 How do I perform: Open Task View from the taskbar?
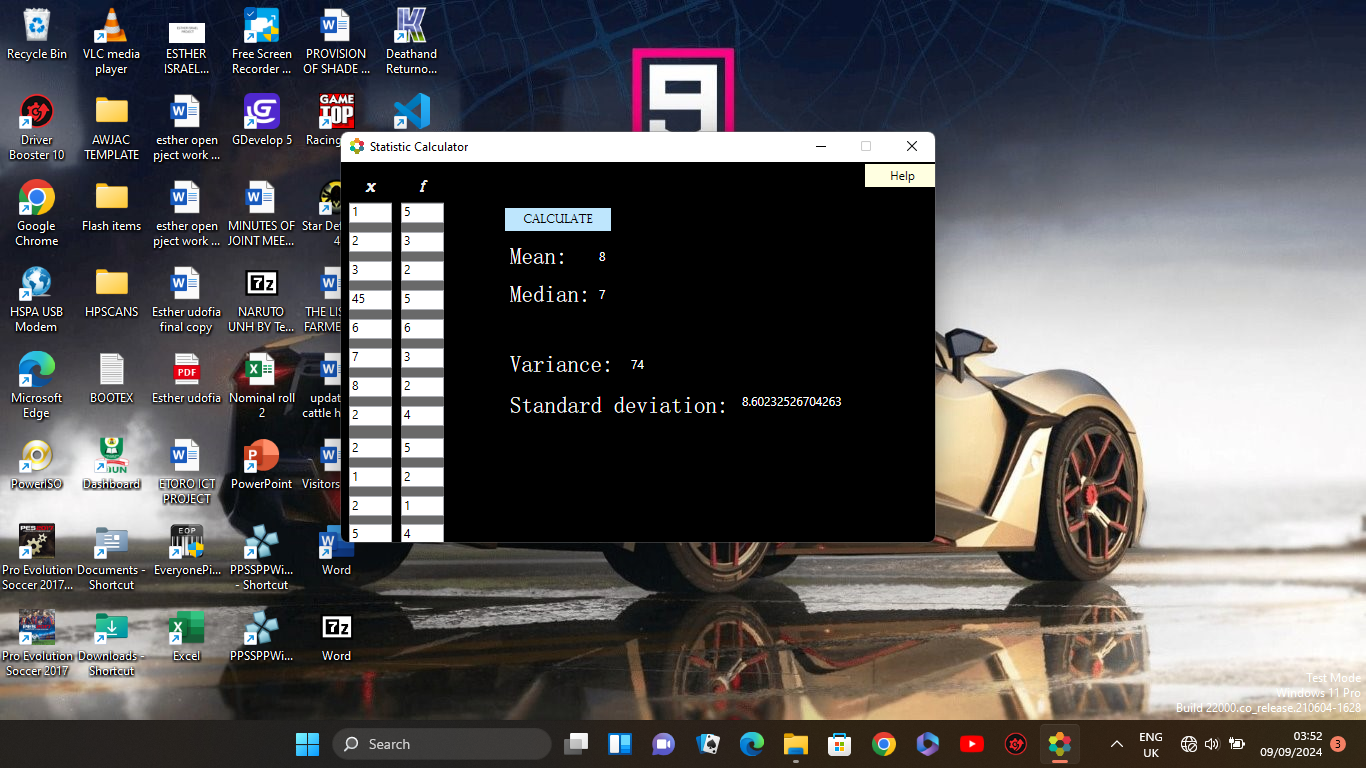coord(576,744)
